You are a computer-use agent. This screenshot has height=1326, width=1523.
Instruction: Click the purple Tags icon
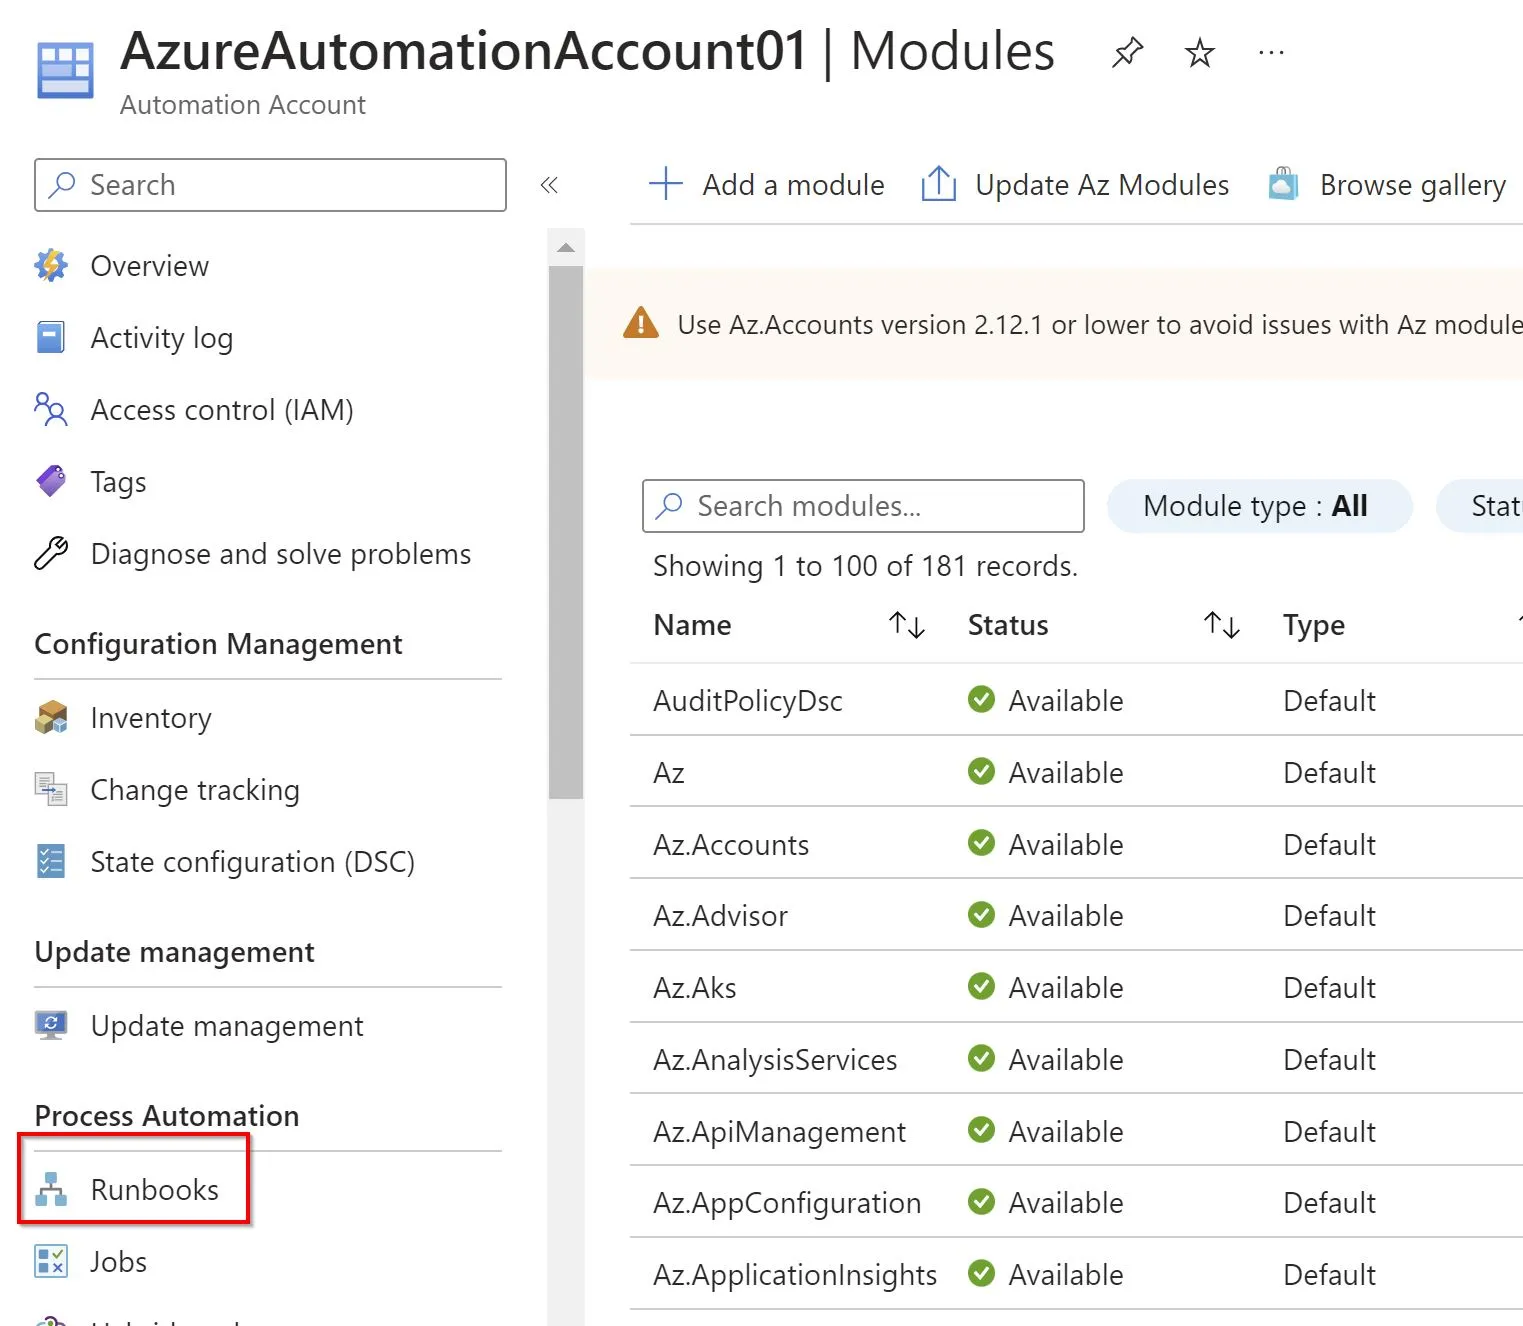(51, 481)
